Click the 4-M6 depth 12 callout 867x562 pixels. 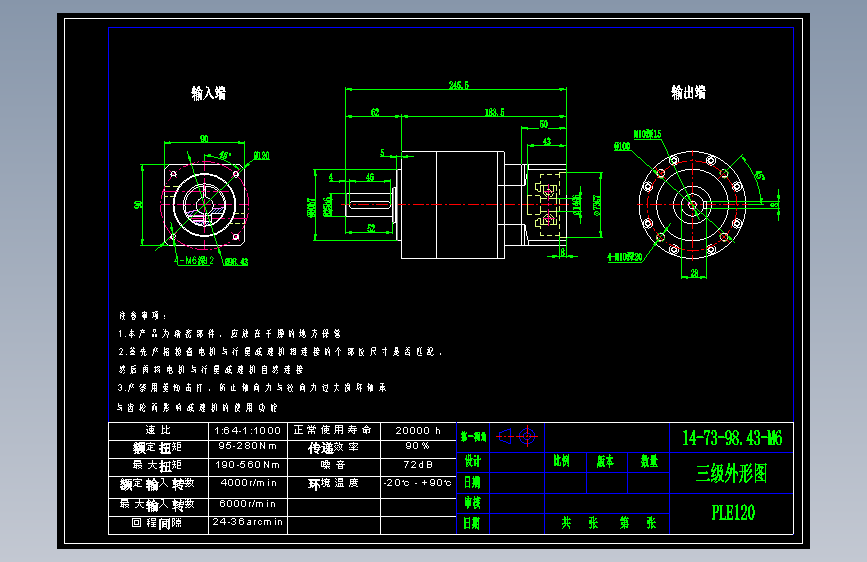(x=194, y=261)
